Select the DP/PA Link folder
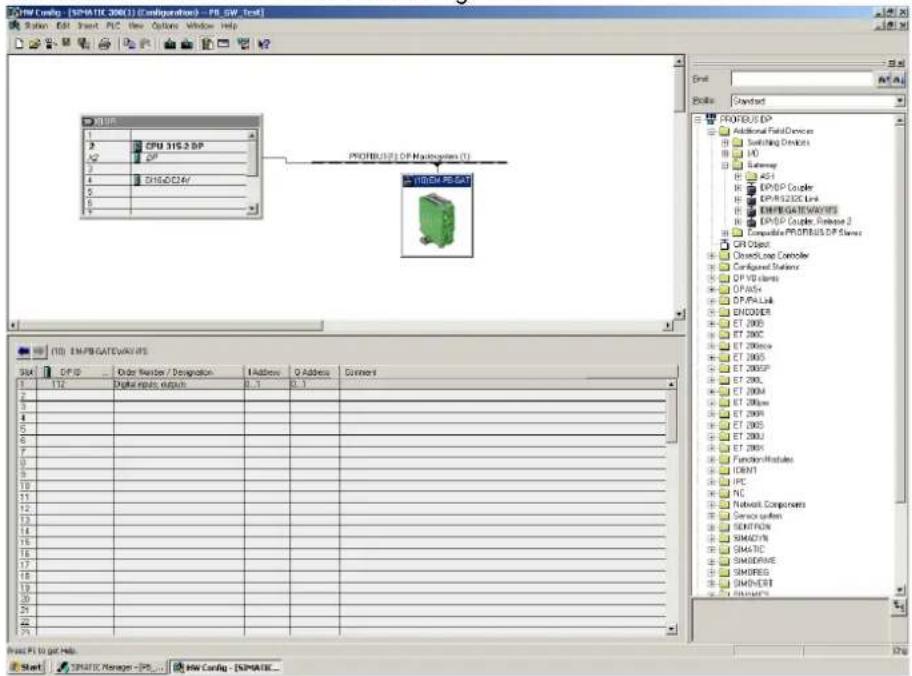Image resolution: width=912 pixels, height=676 pixels. click(x=753, y=301)
